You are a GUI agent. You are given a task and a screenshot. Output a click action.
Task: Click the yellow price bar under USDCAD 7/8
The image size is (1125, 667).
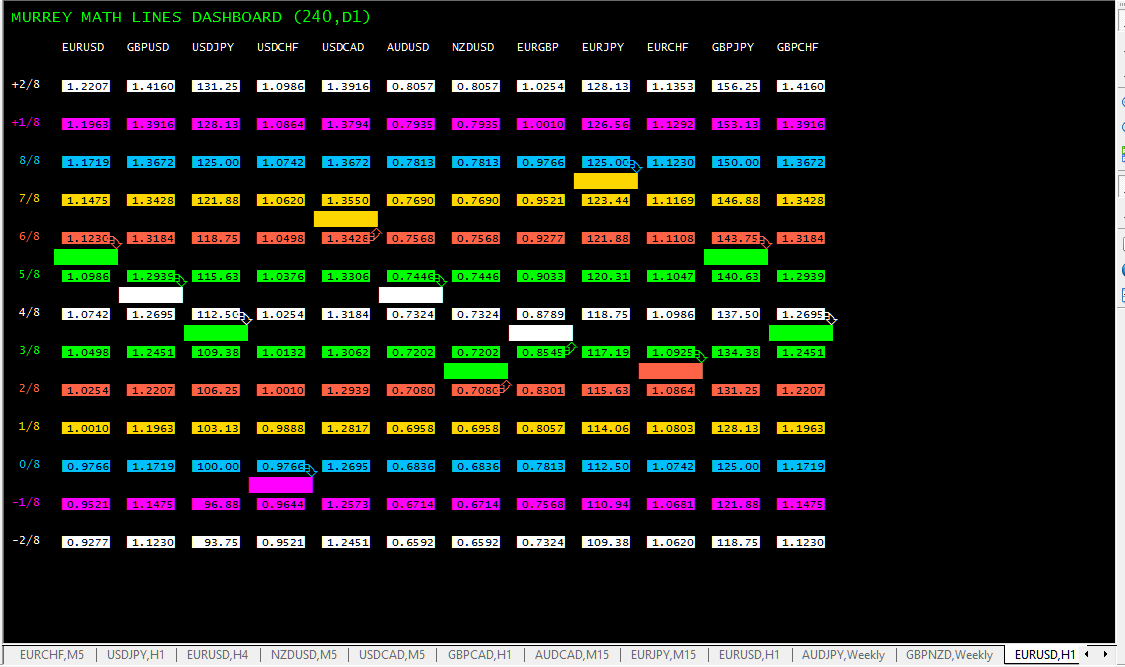coord(346,219)
